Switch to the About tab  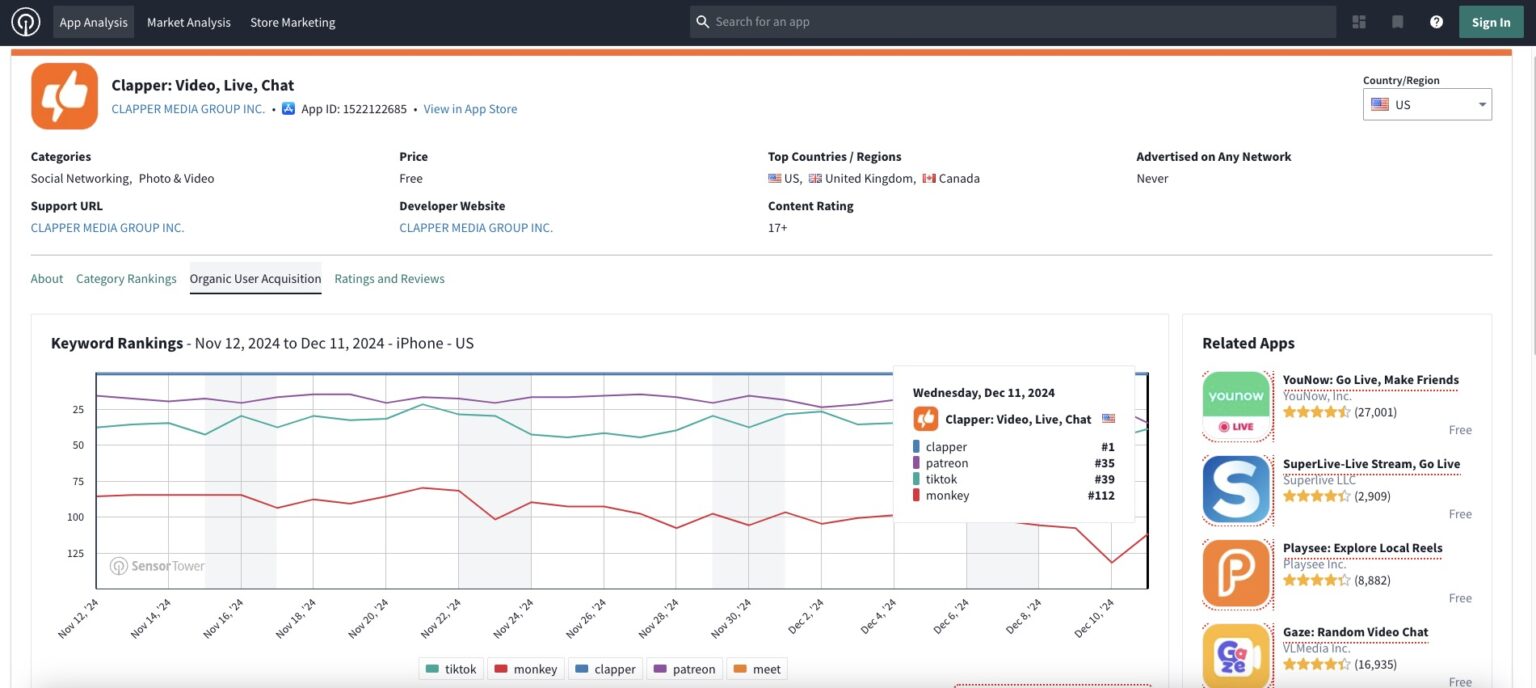pos(47,279)
